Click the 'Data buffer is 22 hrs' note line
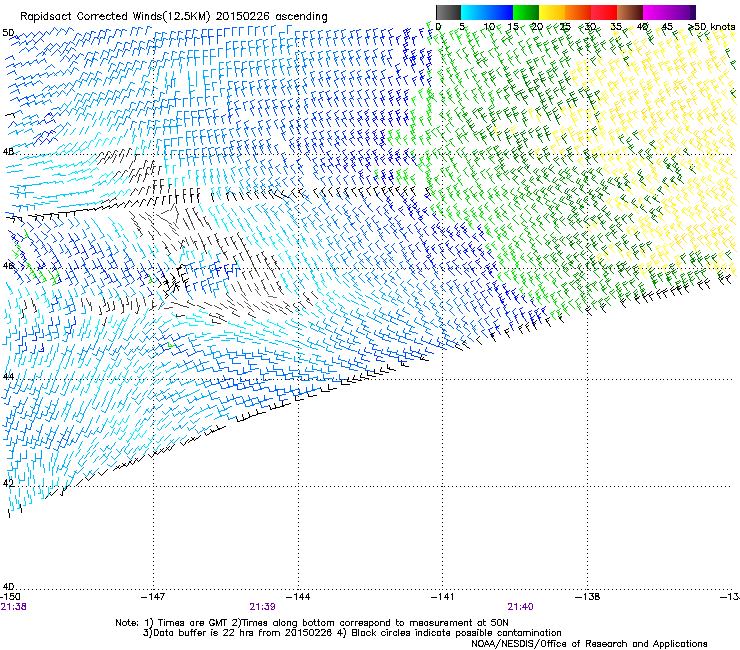Viewport: 740px width, 650px height. (352, 633)
